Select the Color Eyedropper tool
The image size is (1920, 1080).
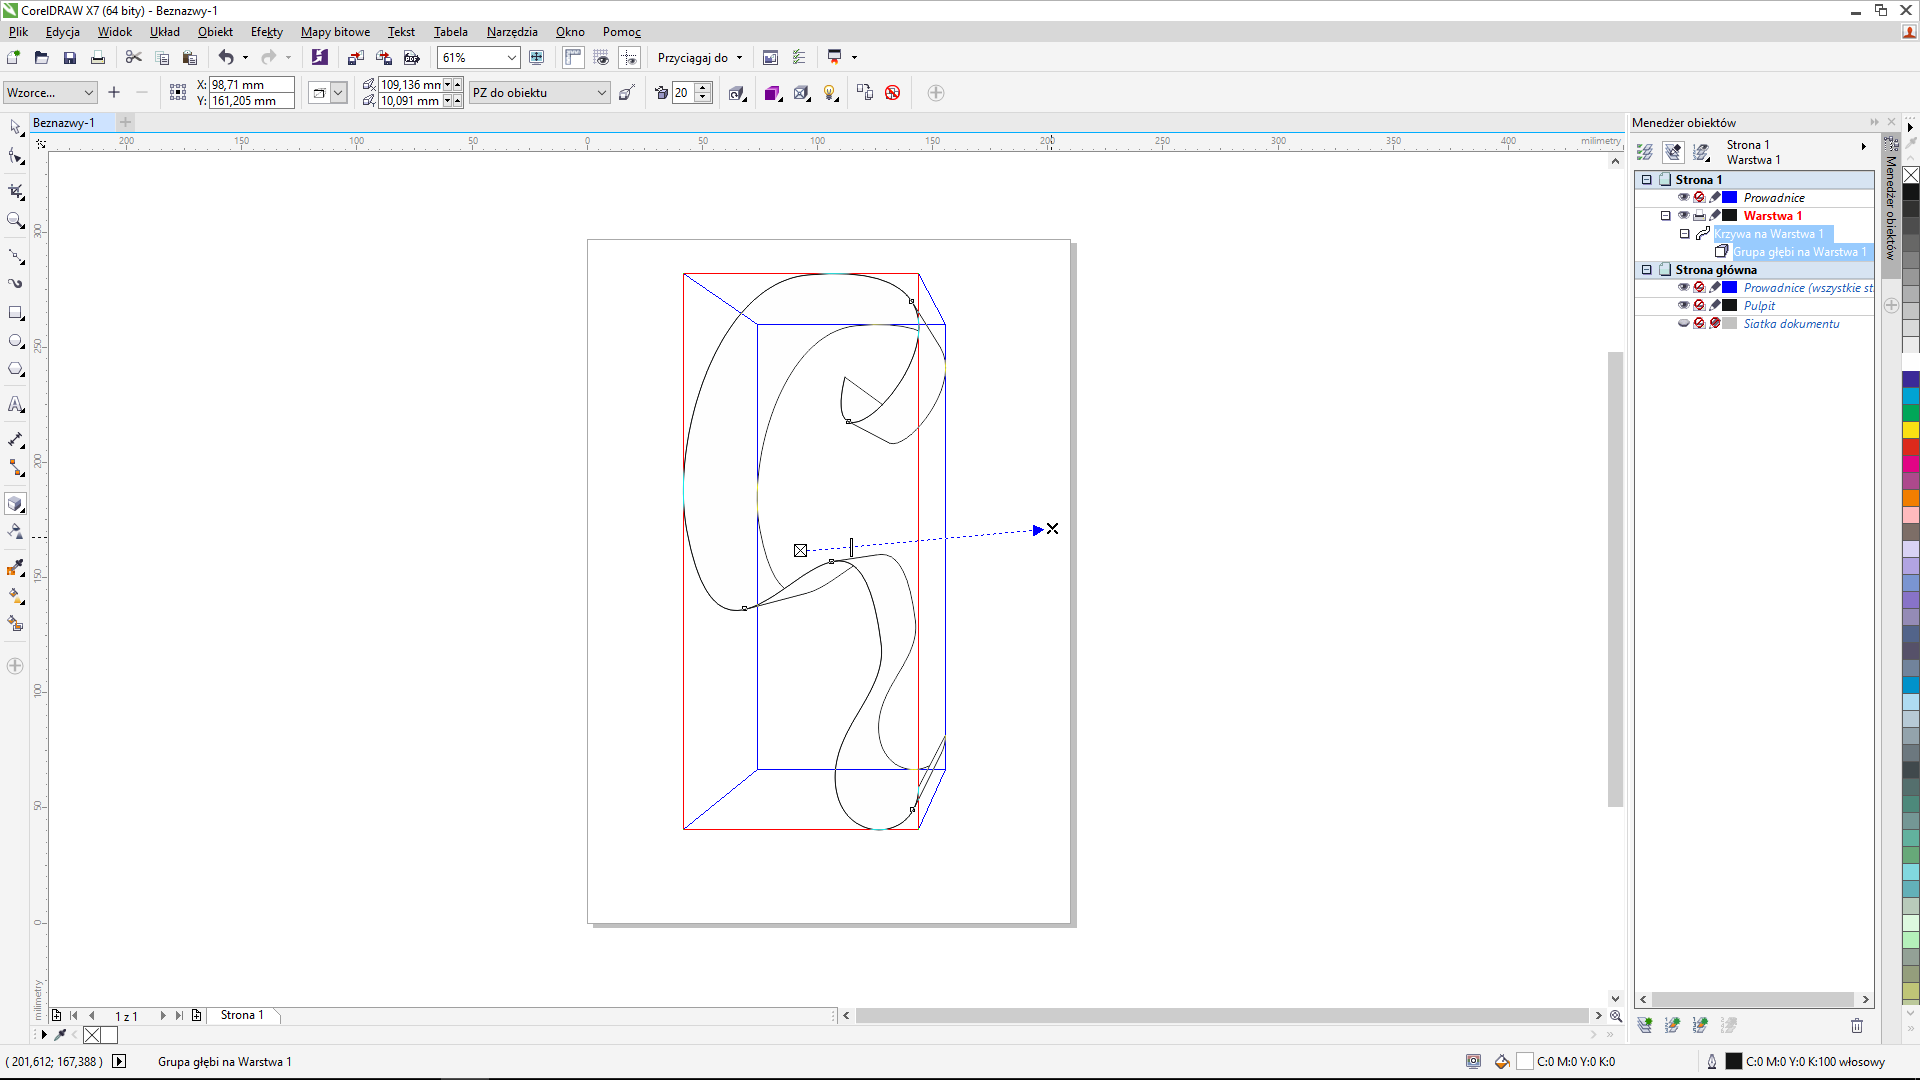[16, 567]
